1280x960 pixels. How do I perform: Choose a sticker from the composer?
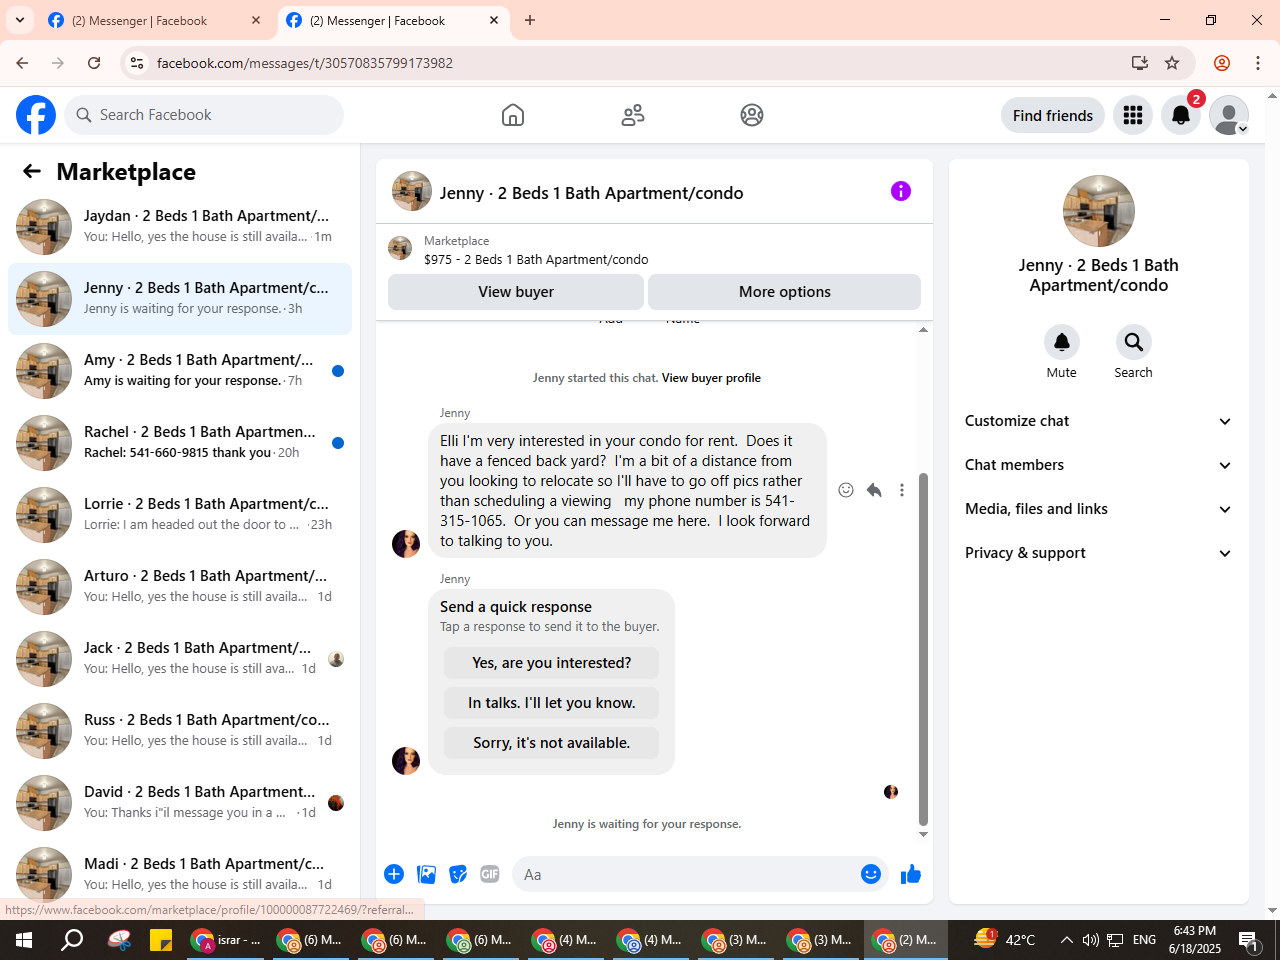458,874
